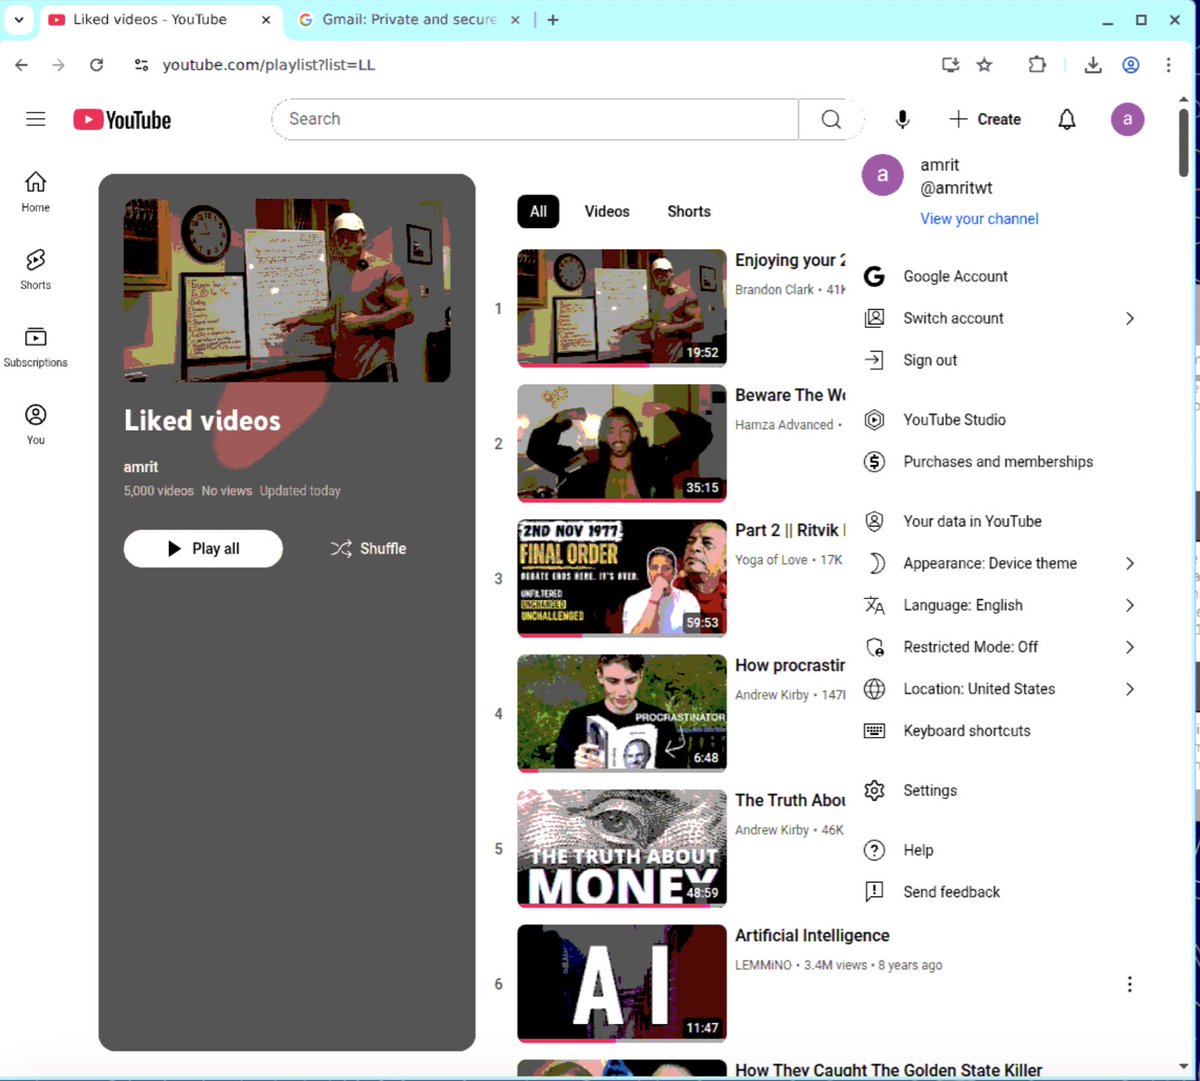
Task: Open Hamza Advanced video thumbnail 35:15
Action: click(622, 443)
